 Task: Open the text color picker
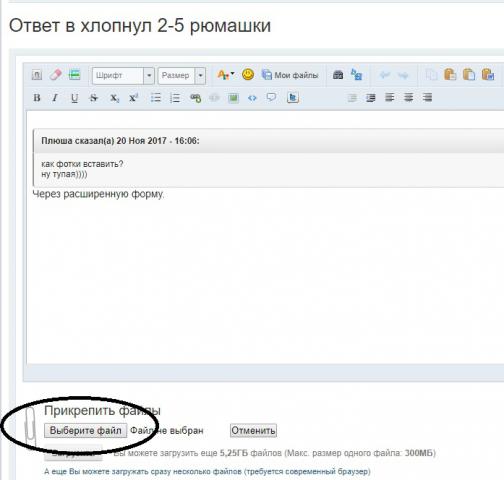point(226,75)
